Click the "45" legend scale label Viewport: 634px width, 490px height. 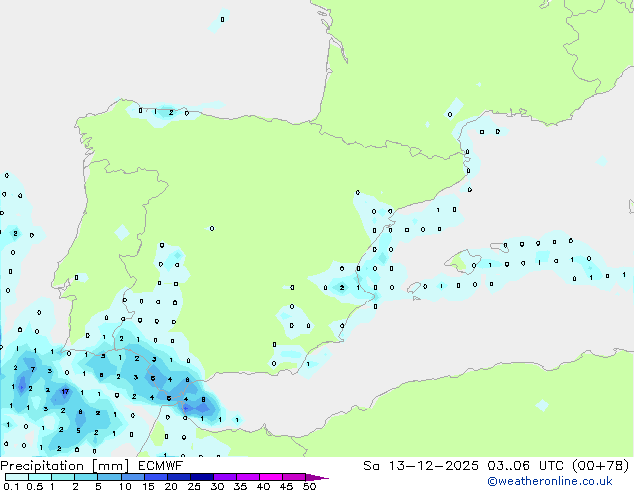286,486
